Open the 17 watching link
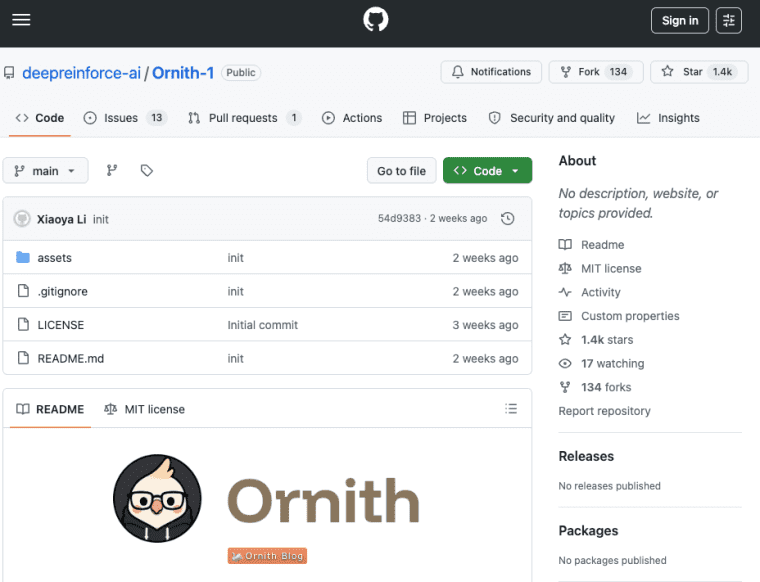 pos(613,363)
